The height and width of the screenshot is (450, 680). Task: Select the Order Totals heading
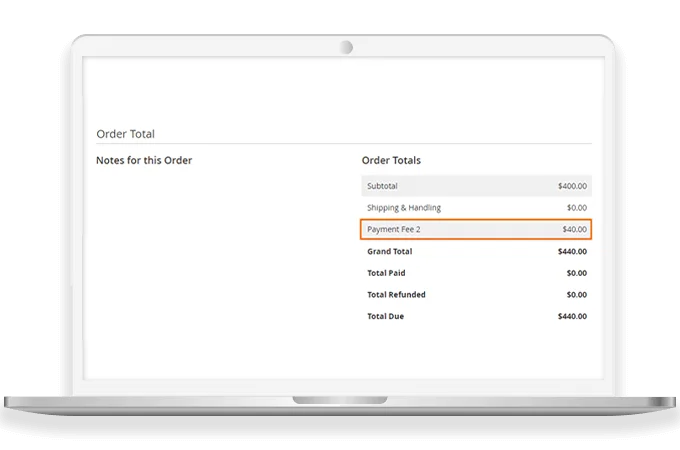[391, 160]
